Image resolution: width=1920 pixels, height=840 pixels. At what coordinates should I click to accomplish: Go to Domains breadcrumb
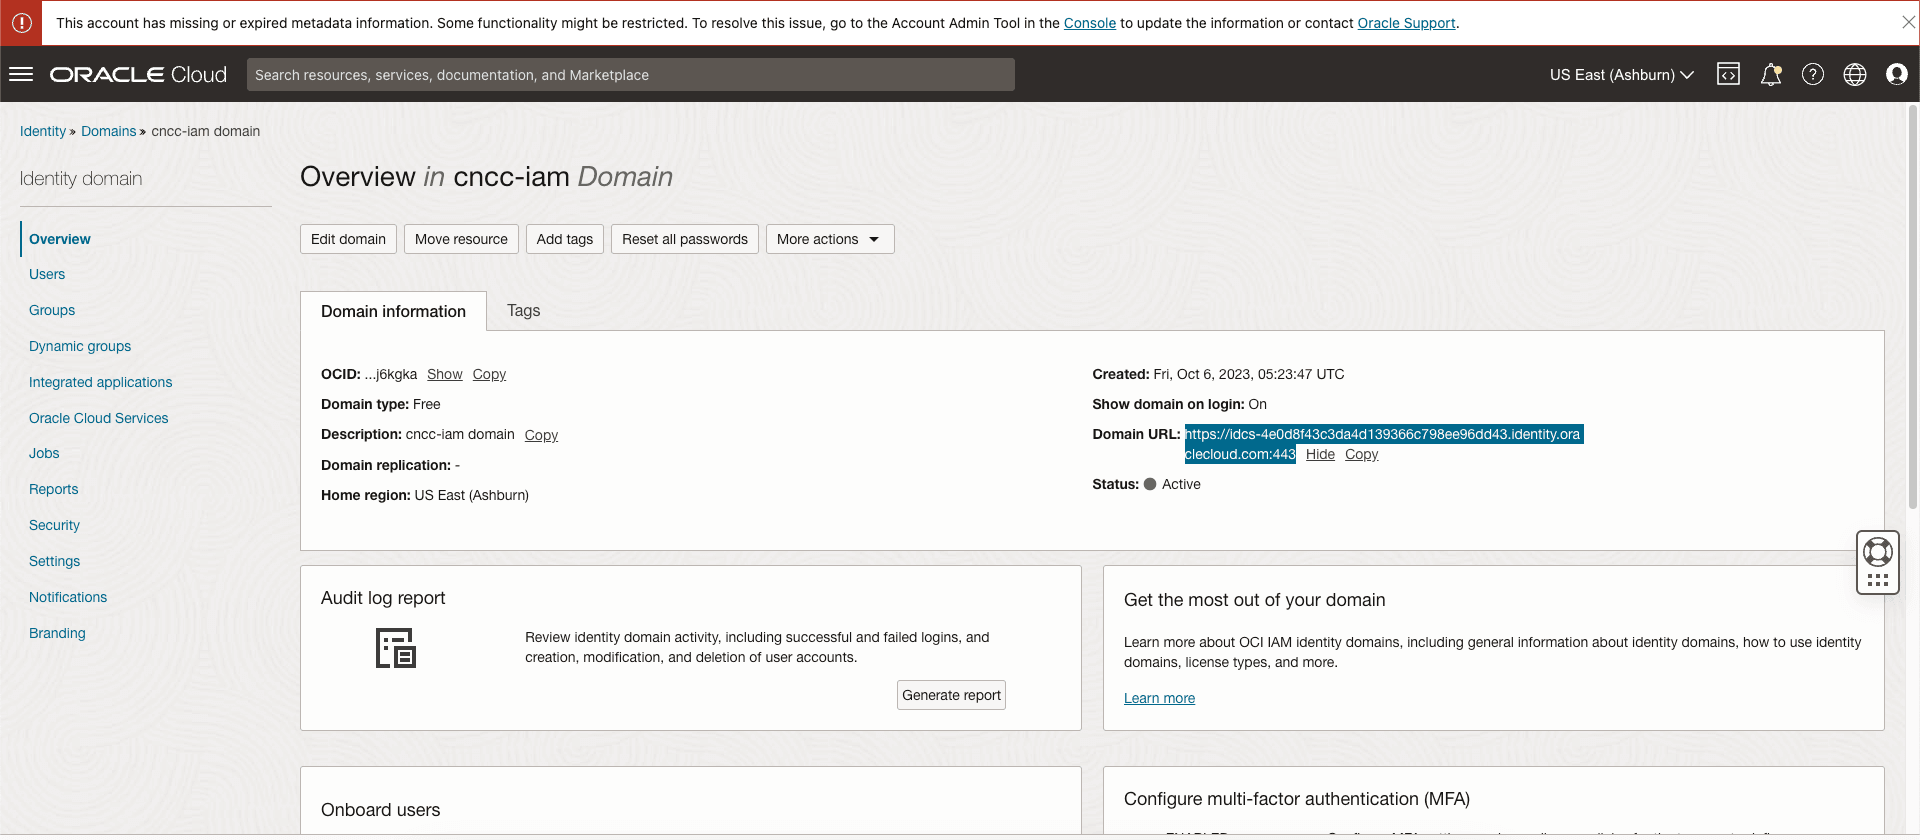point(108,131)
